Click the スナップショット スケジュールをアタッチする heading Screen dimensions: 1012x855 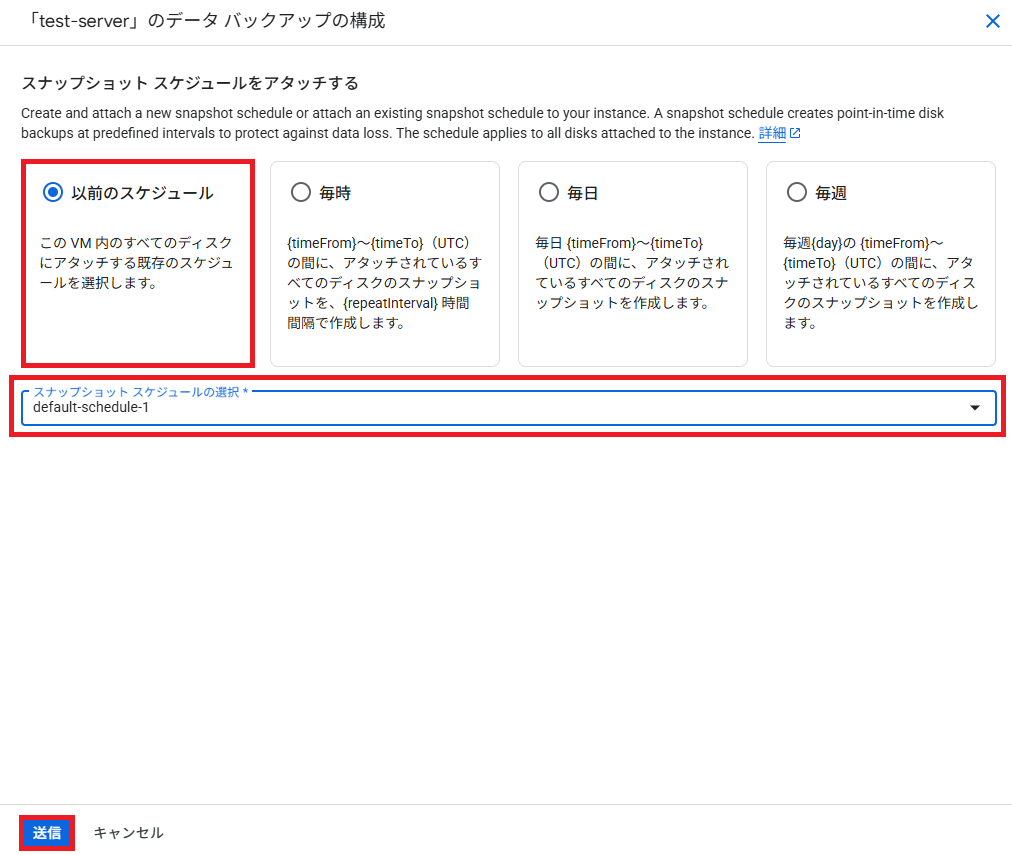click(190, 83)
